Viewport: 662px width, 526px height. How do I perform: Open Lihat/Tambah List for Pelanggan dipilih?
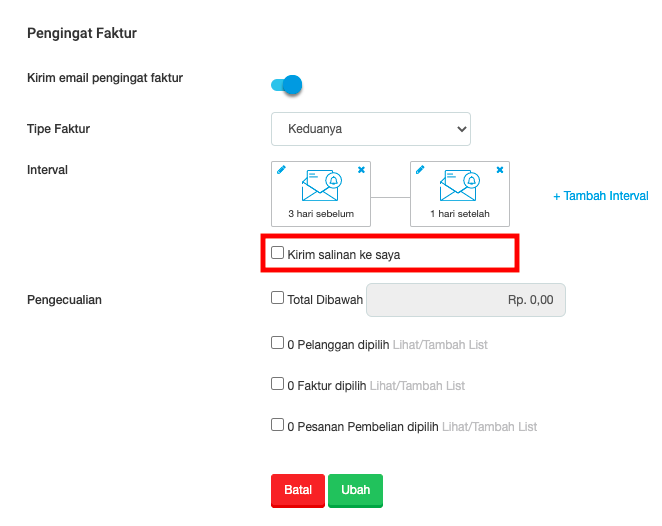point(440,345)
